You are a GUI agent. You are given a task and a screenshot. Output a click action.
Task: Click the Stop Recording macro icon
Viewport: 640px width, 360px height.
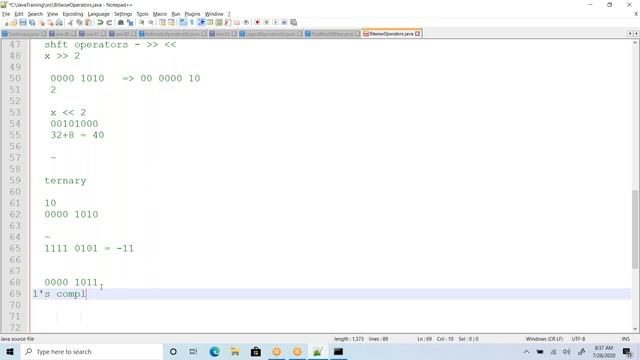[266, 22]
